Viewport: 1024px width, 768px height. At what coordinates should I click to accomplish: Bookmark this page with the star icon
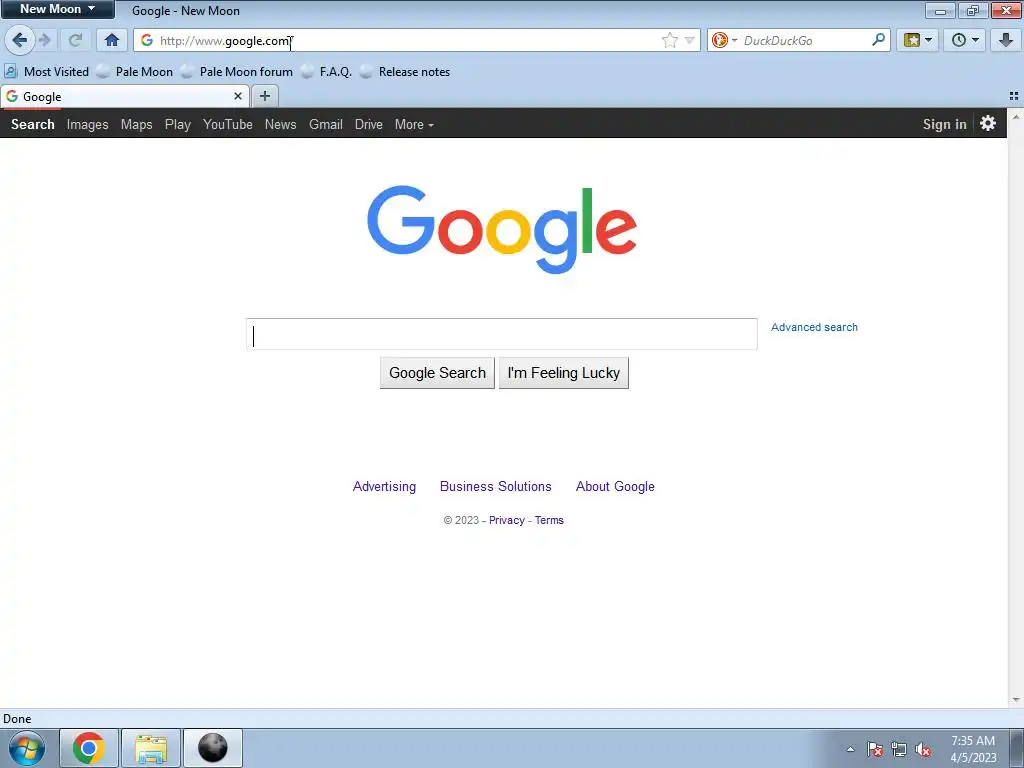coord(669,40)
